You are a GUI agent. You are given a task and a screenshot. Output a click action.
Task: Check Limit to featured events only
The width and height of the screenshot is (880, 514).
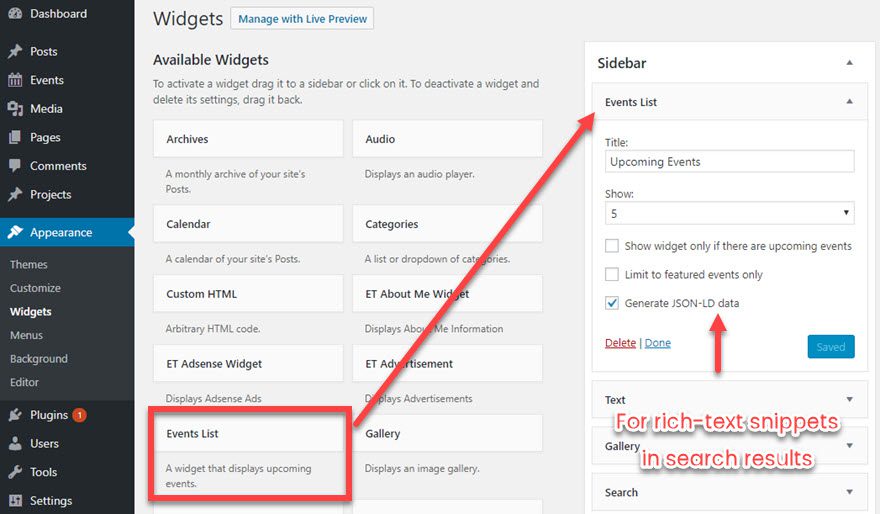612,275
